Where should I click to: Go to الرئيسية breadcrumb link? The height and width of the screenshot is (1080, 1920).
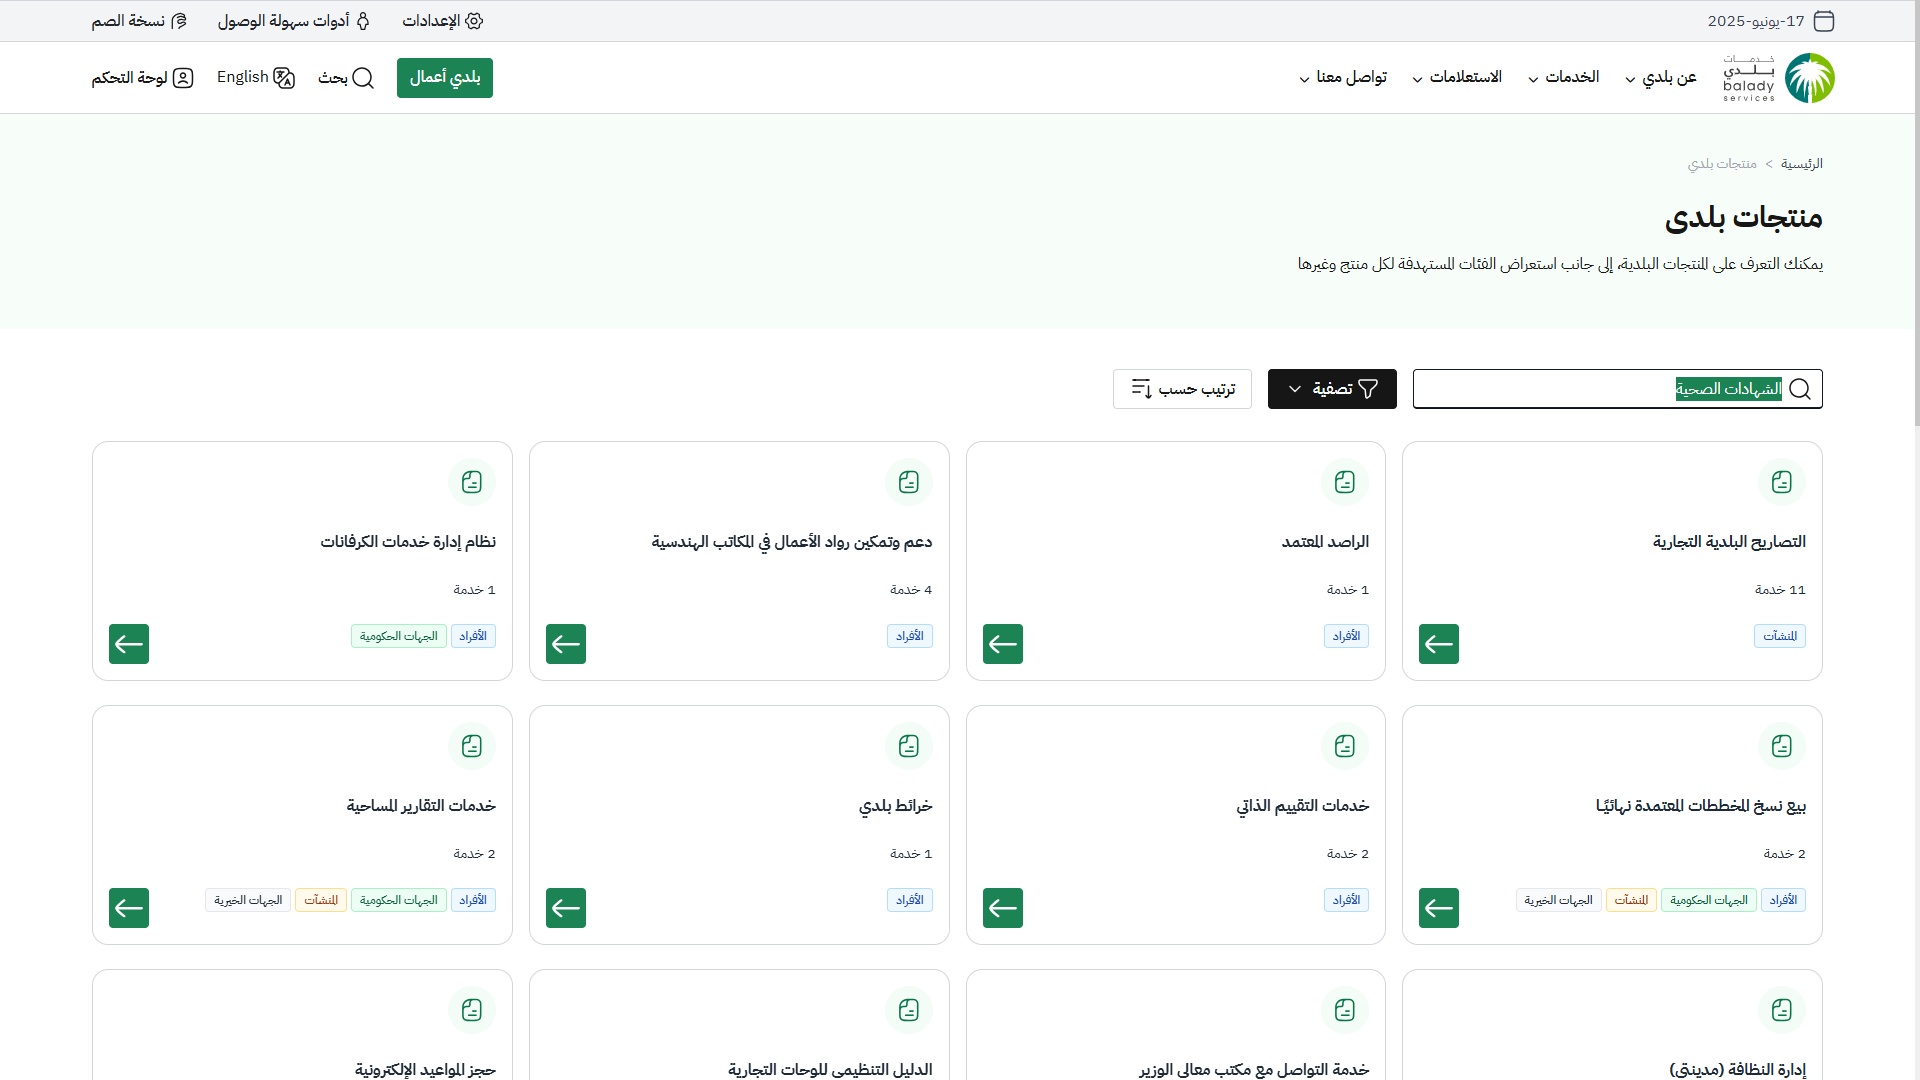[x=1801, y=164]
